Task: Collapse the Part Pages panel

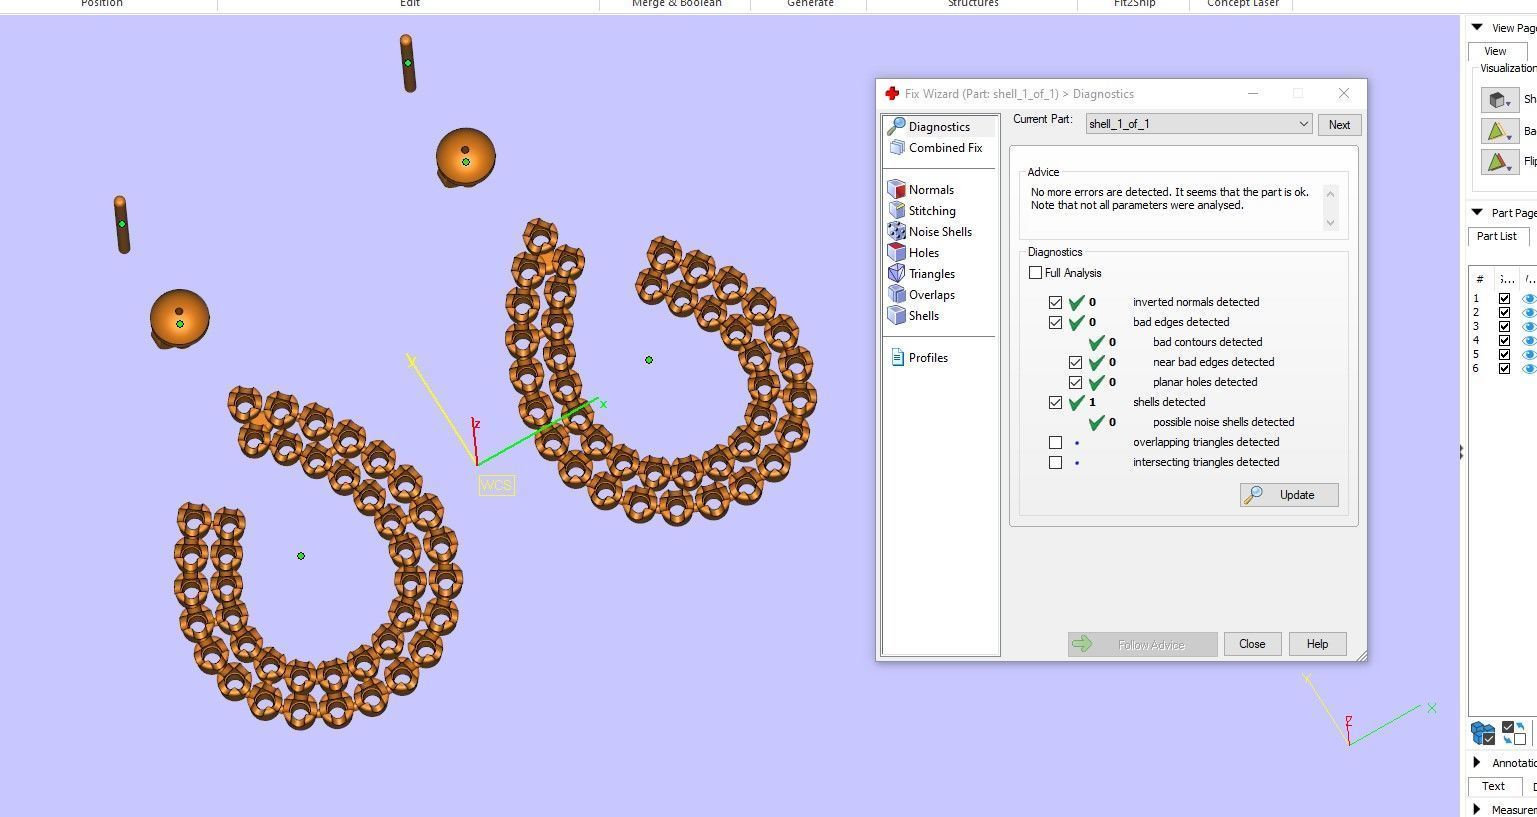Action: point(1477,213)
